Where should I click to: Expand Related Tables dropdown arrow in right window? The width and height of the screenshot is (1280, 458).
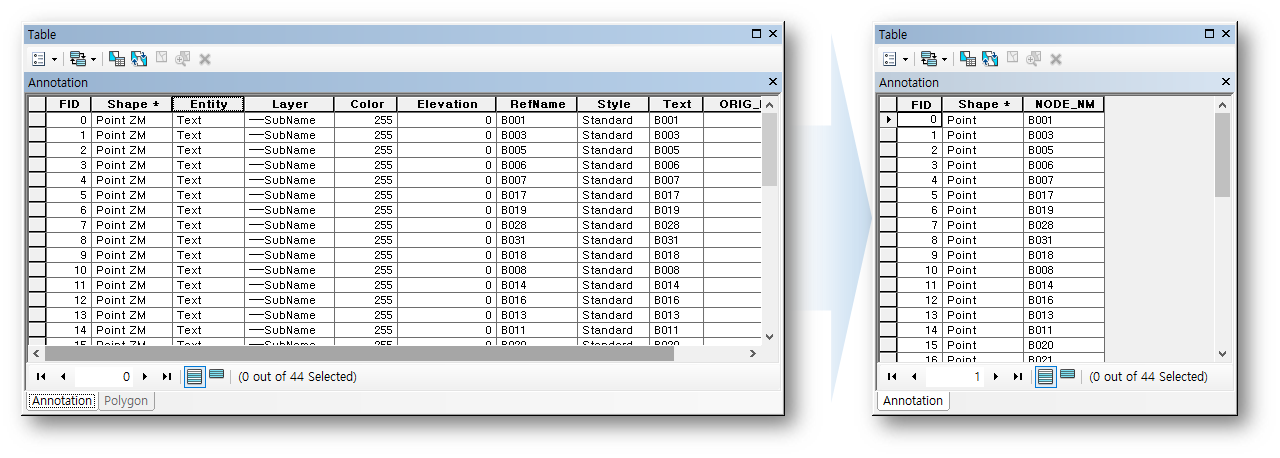tap(945, 60)
